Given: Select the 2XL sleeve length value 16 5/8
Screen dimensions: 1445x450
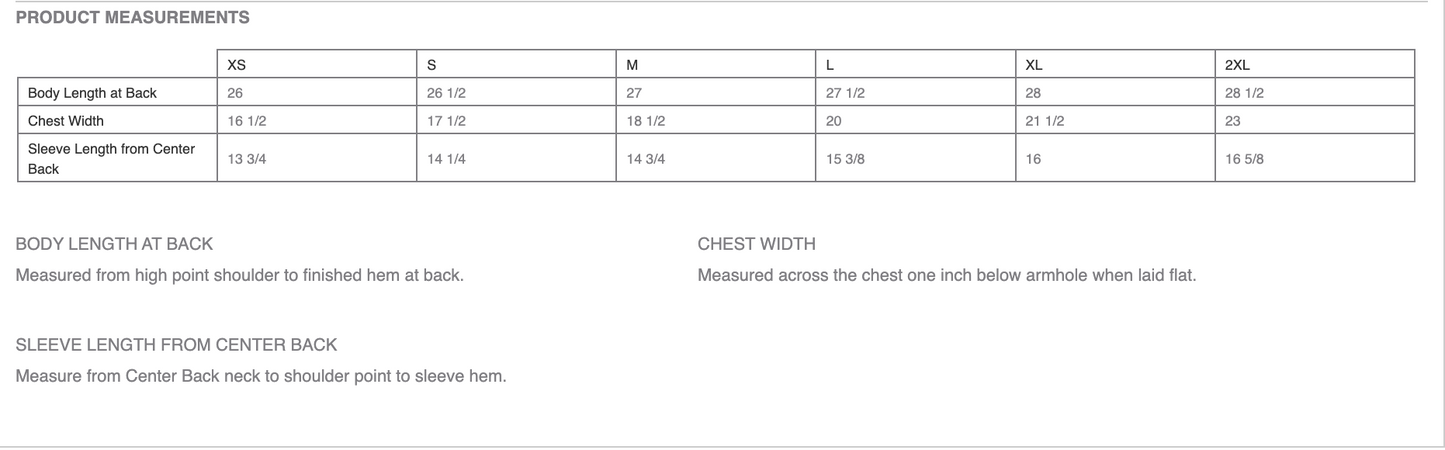Looking at the screenshot, I should (x=1245, y=159).
